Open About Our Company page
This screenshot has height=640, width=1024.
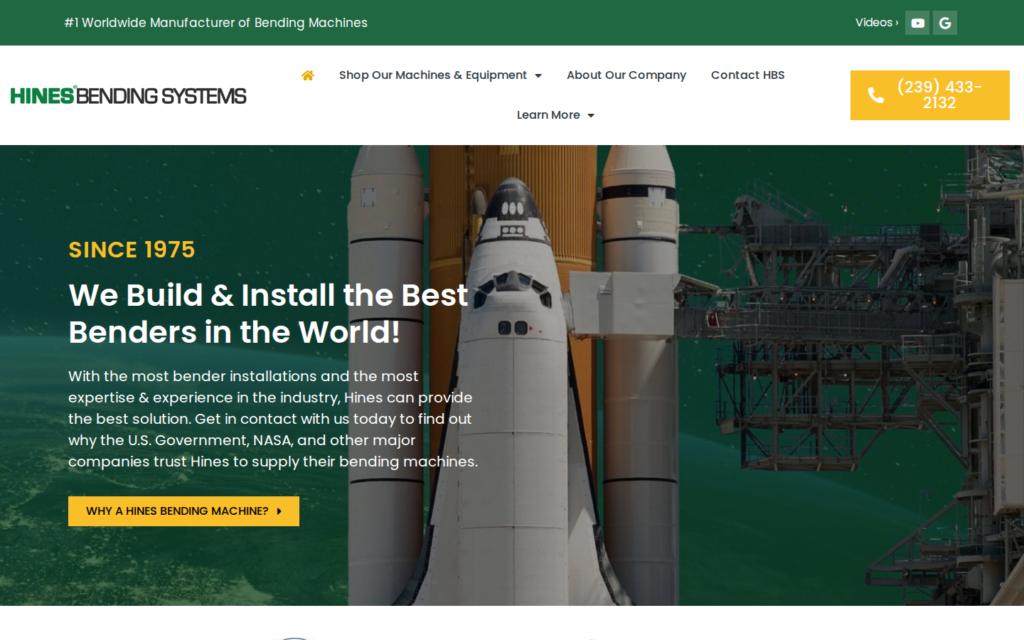[x=626, y=75]
